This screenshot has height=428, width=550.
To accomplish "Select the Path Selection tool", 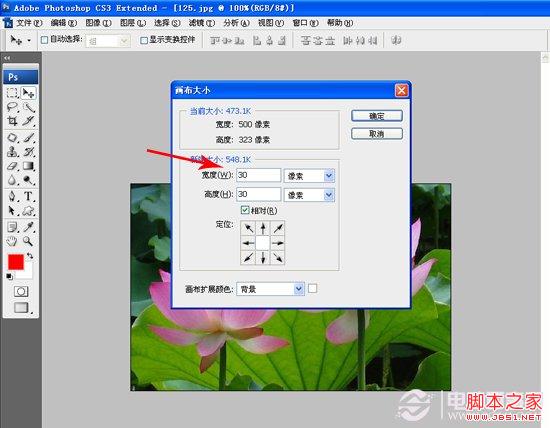I will click(12, 210).
